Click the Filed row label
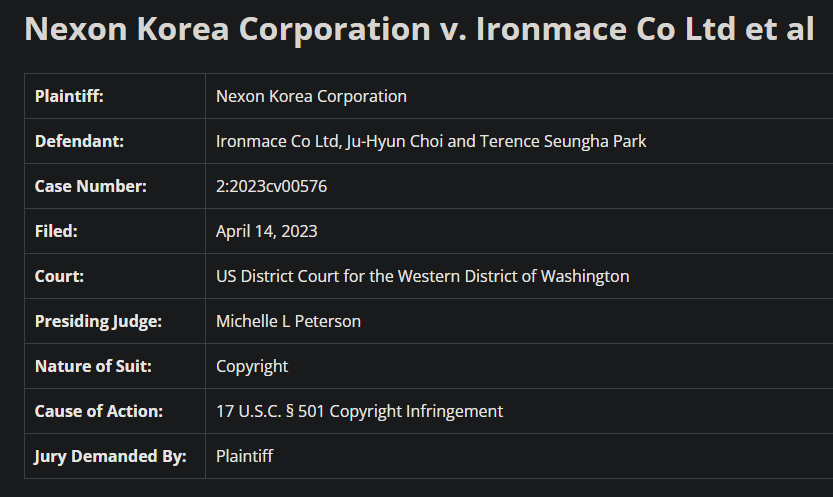This screenshot has height=497, width=833. [x=56, y=231]
